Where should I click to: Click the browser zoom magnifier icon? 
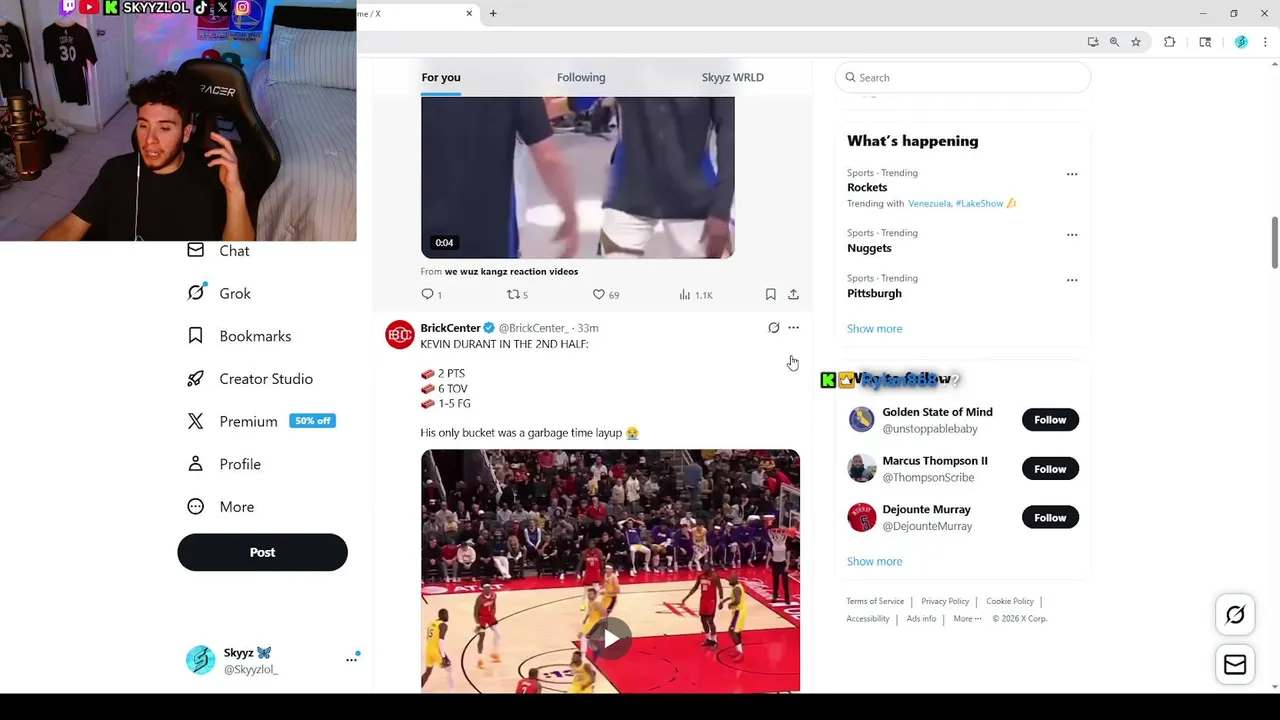tap(1114, 42)
